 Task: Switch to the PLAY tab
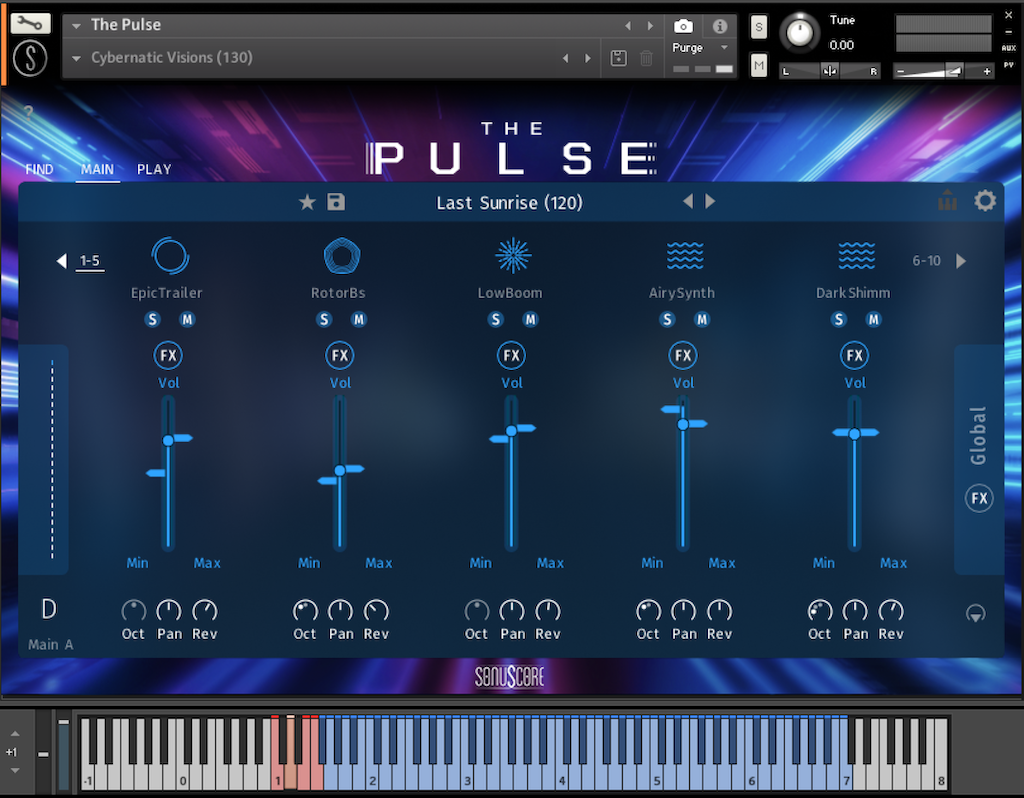point(154,170)
